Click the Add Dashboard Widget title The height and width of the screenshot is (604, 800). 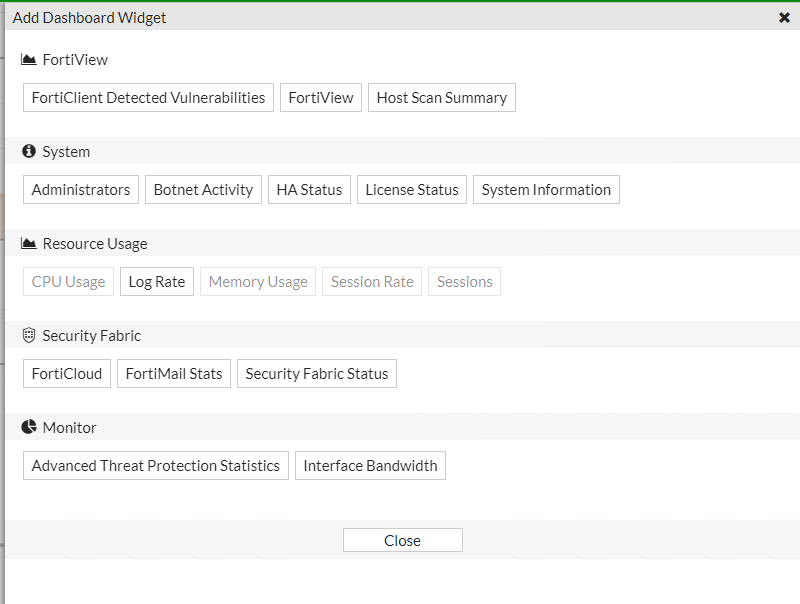pos(89,18)
